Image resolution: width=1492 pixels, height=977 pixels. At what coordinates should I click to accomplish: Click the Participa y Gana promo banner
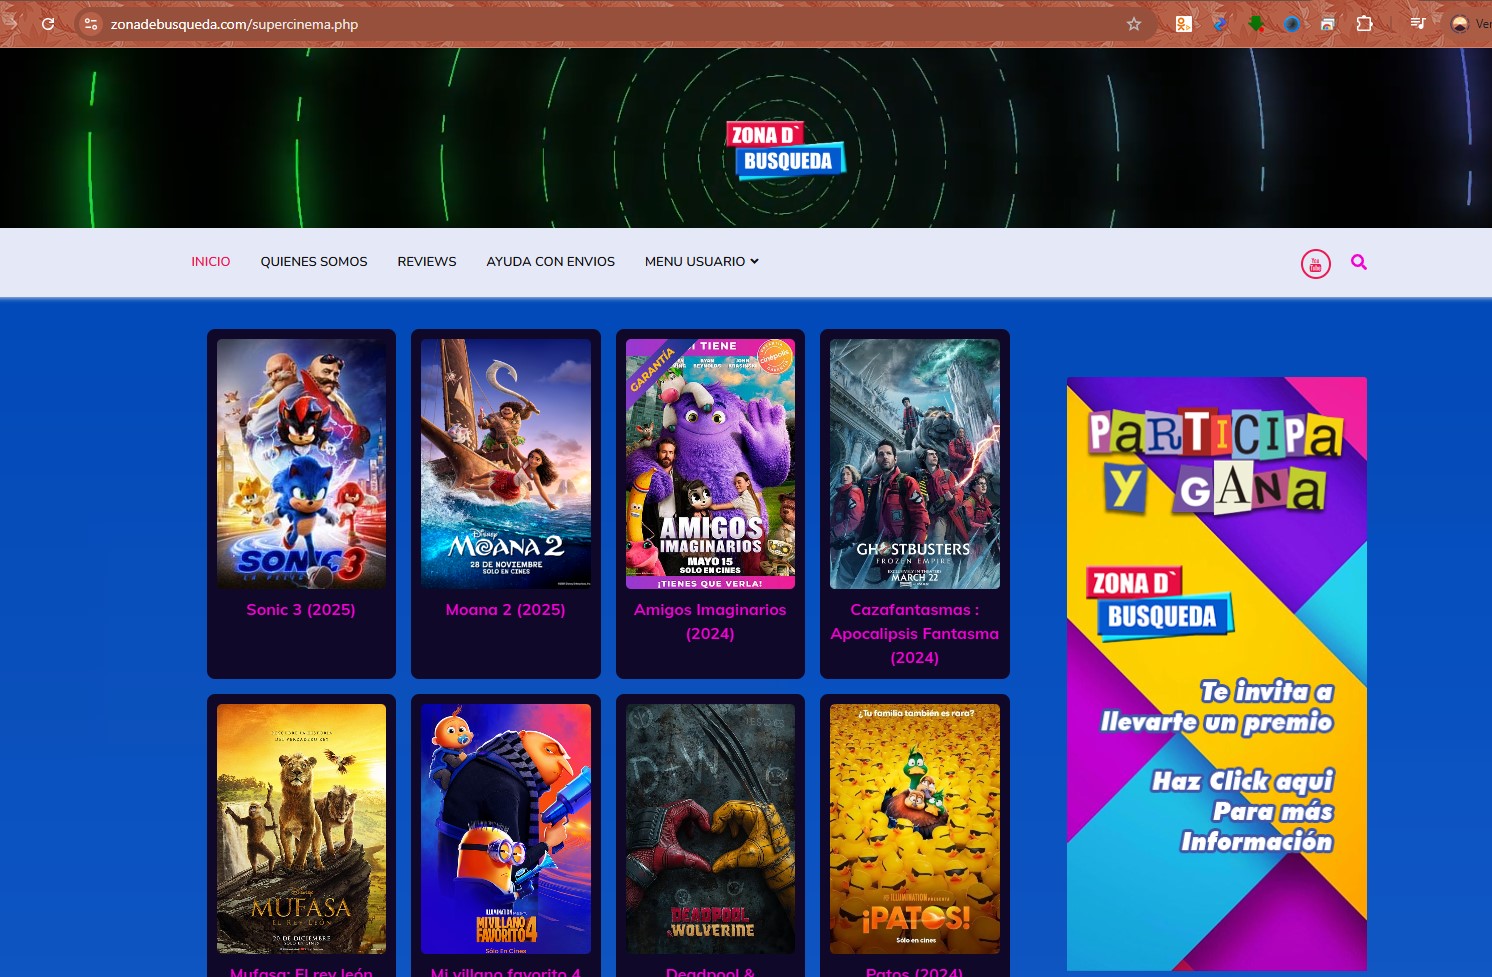[x=1216, y=672]
